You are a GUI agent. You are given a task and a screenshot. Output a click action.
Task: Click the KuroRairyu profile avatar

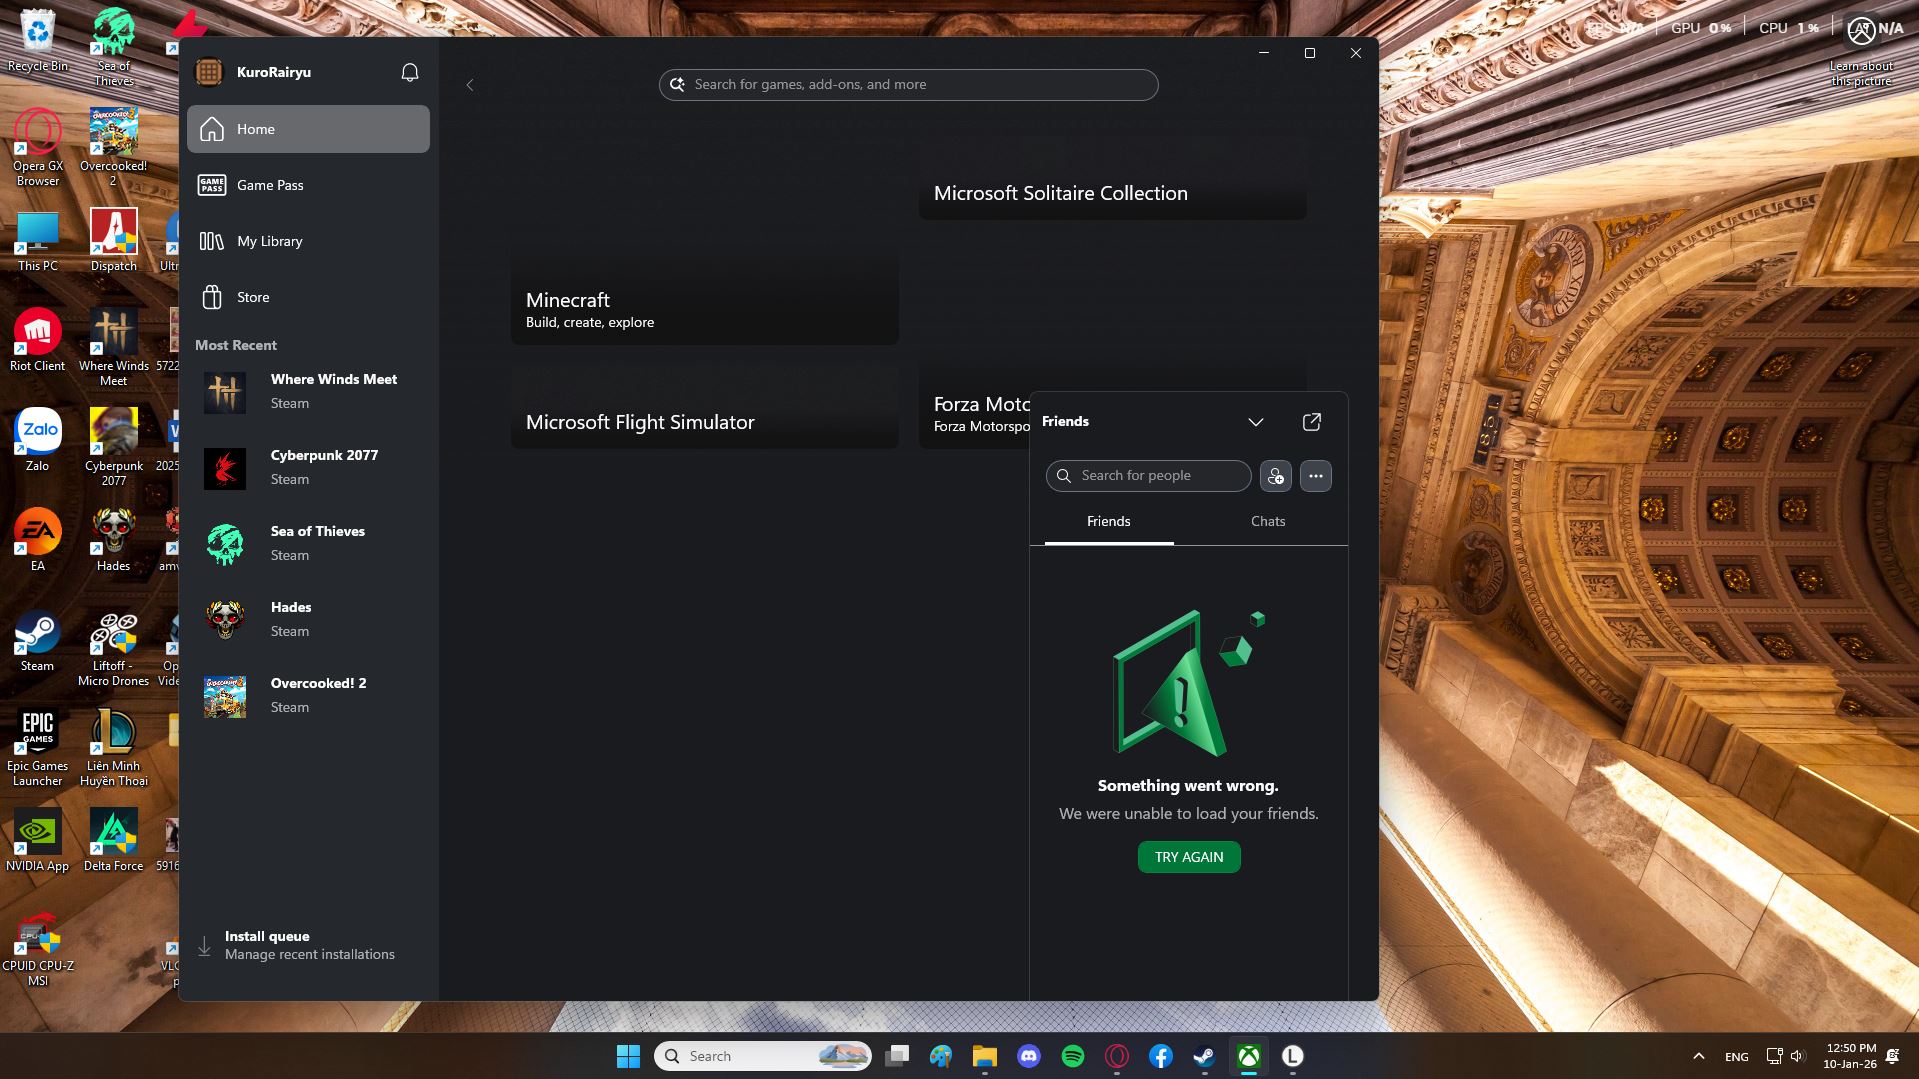[209, 71]
